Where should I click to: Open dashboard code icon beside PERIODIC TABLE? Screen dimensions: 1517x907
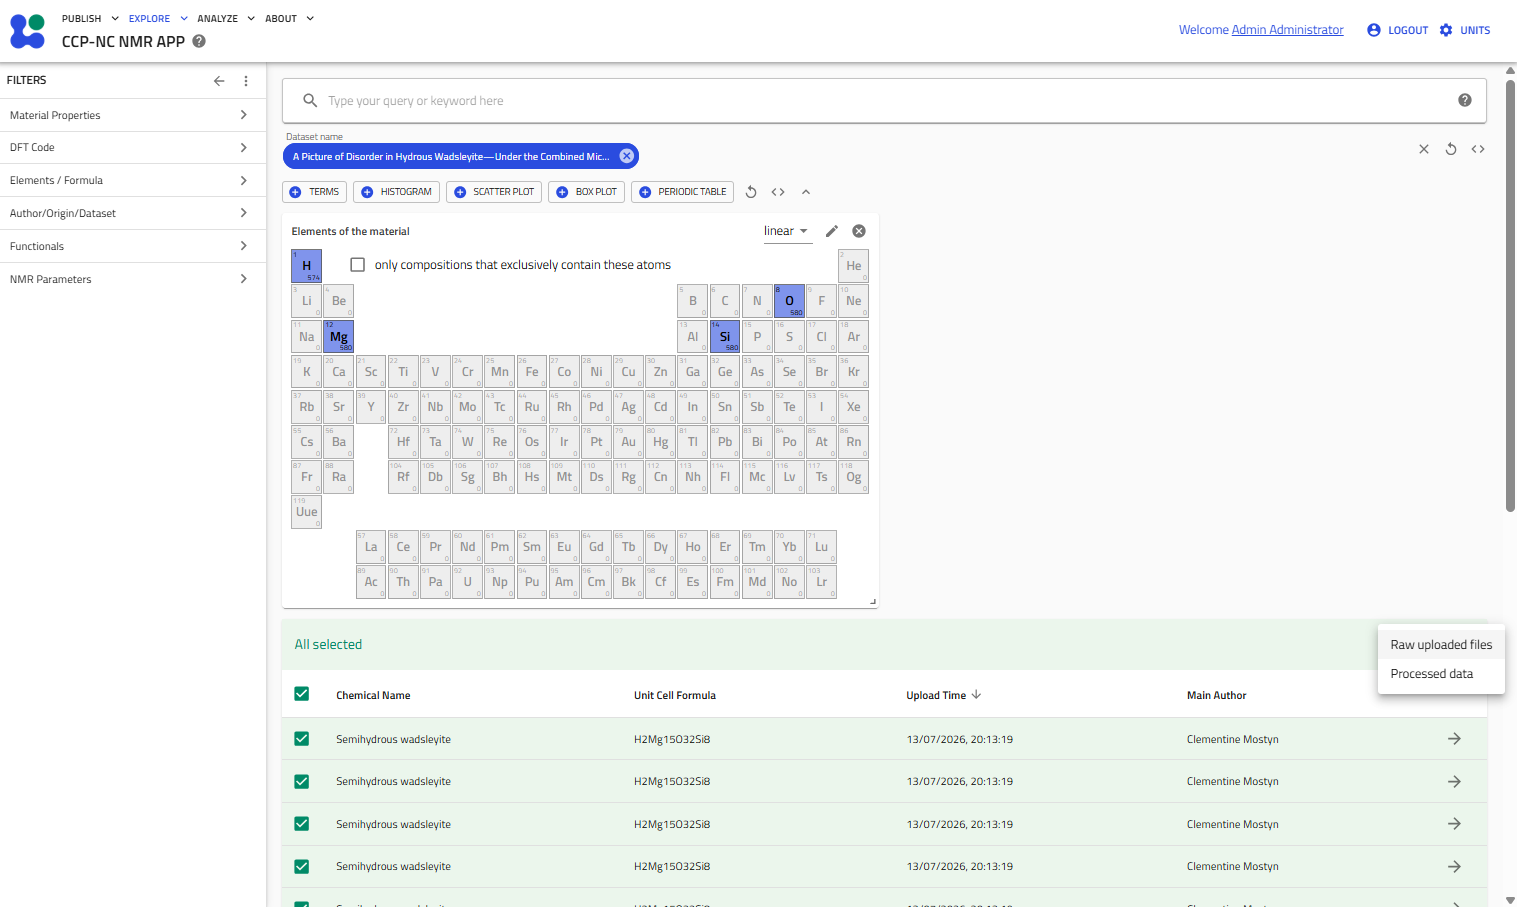click(778, 192)
